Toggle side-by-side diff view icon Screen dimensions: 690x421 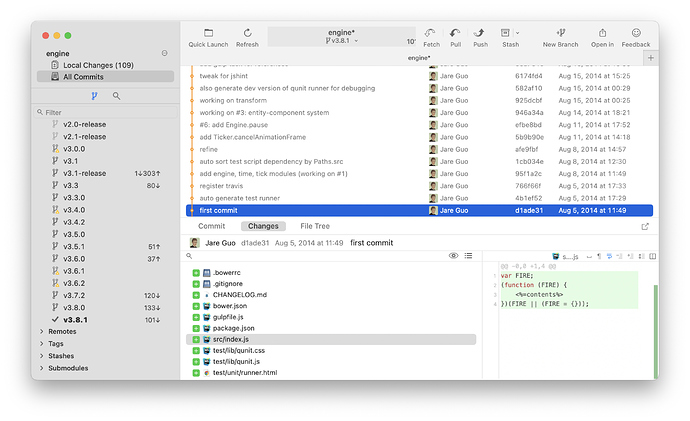[x=653, y=256]
